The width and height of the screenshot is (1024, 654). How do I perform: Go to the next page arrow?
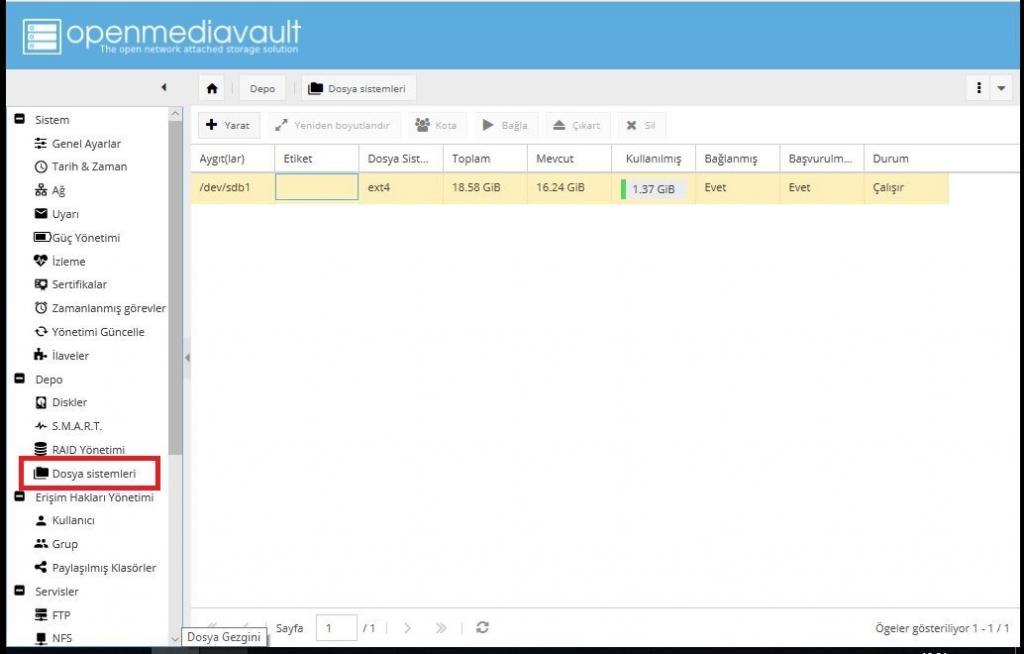408,628
